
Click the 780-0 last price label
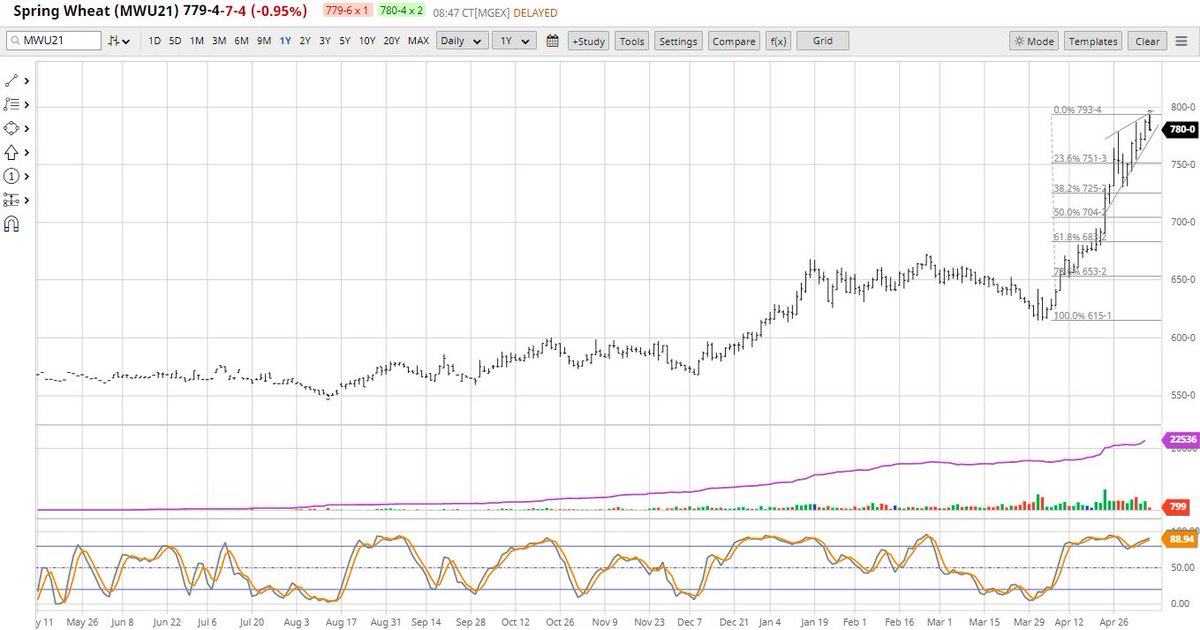pyautogui.click(x=1181, y=129)
